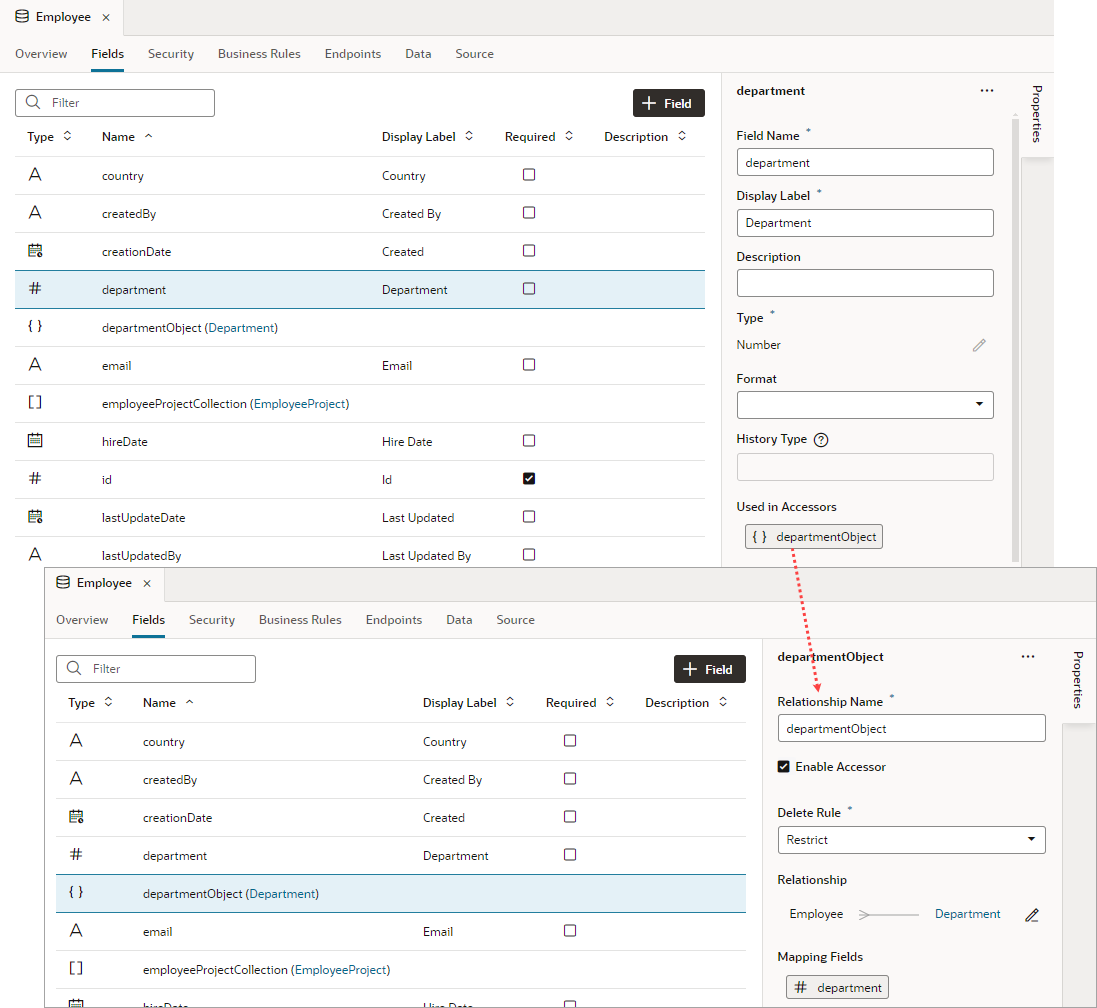Sort by Name column in the upper table
The width and height of the screenshot is (1097, 1008).
(148, 136)
